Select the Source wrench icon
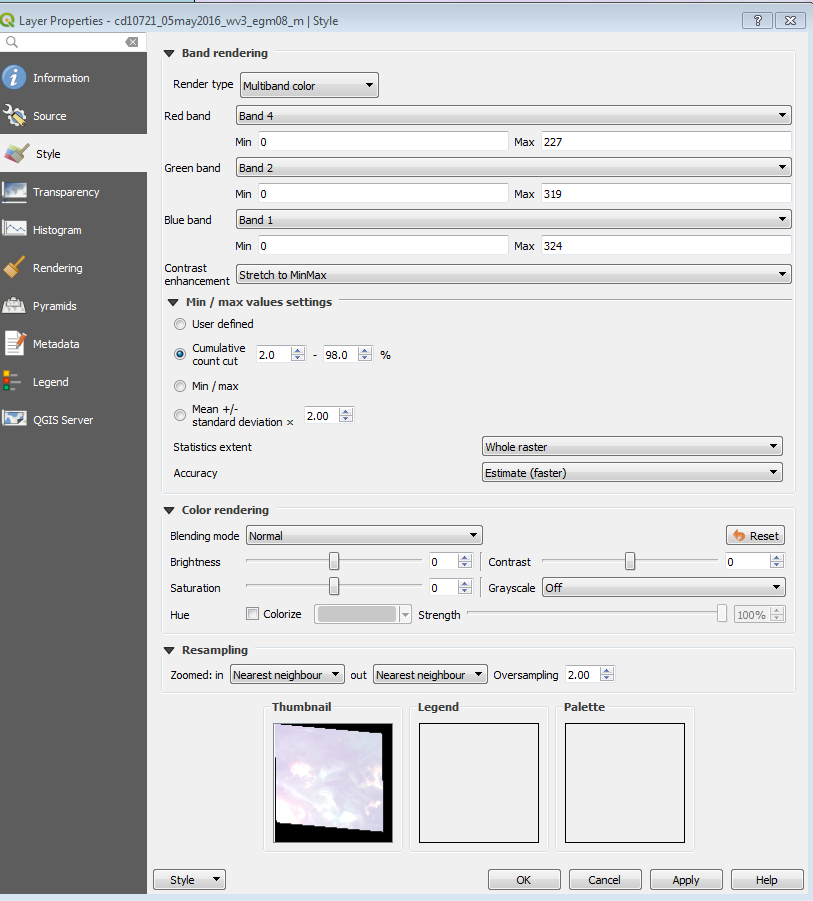This screenshot has width=813, height=901. pos(14,116)
